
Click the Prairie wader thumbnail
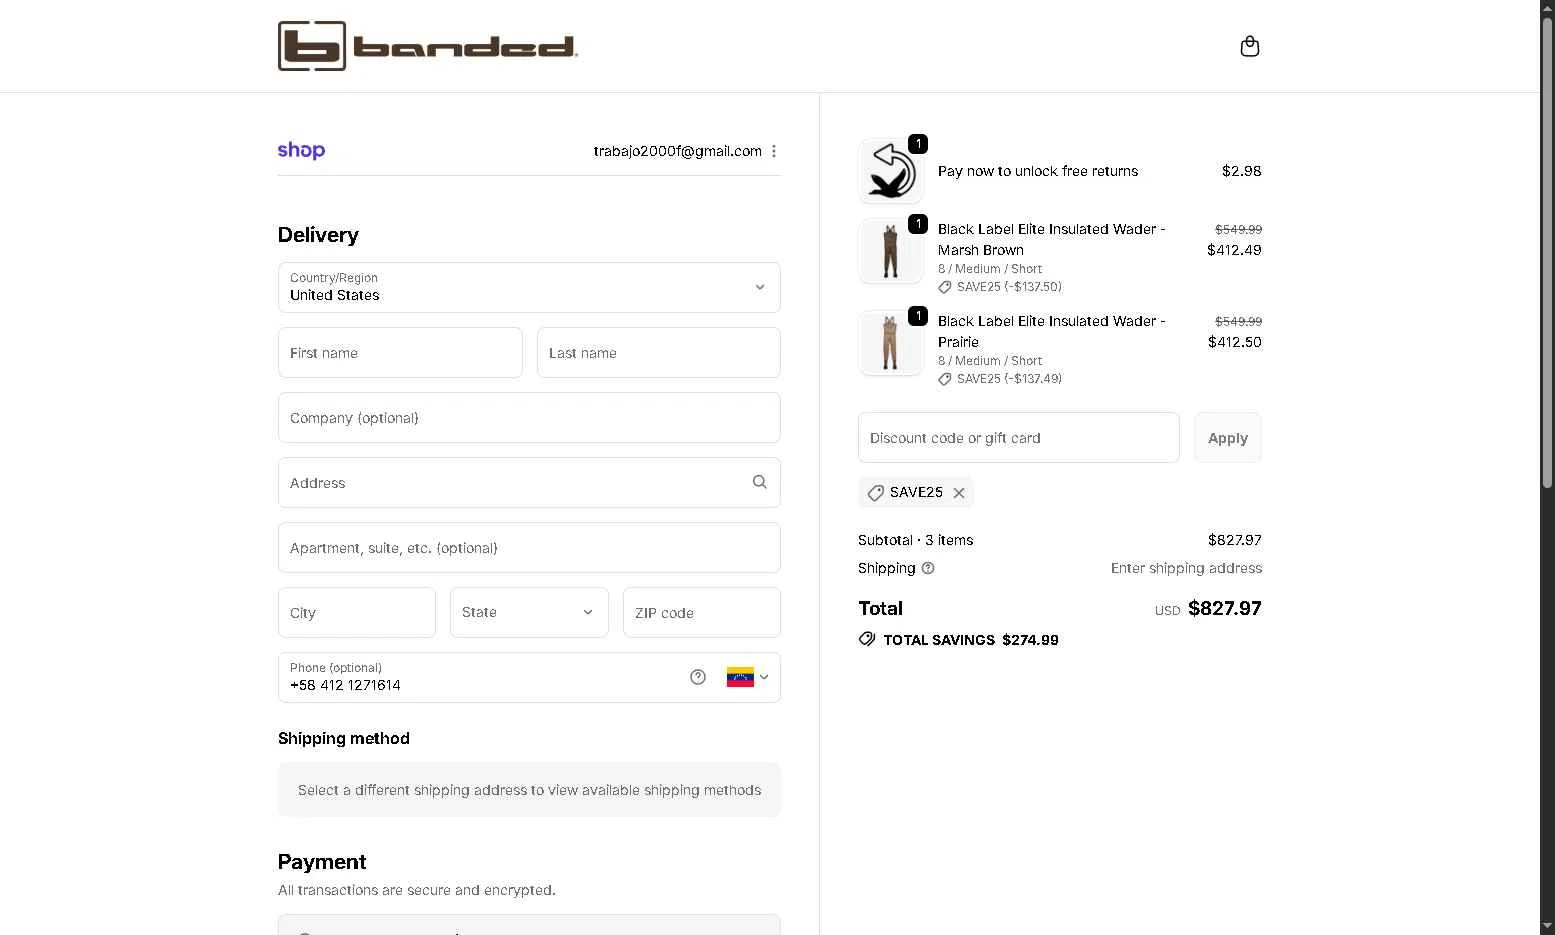(890, 343)
